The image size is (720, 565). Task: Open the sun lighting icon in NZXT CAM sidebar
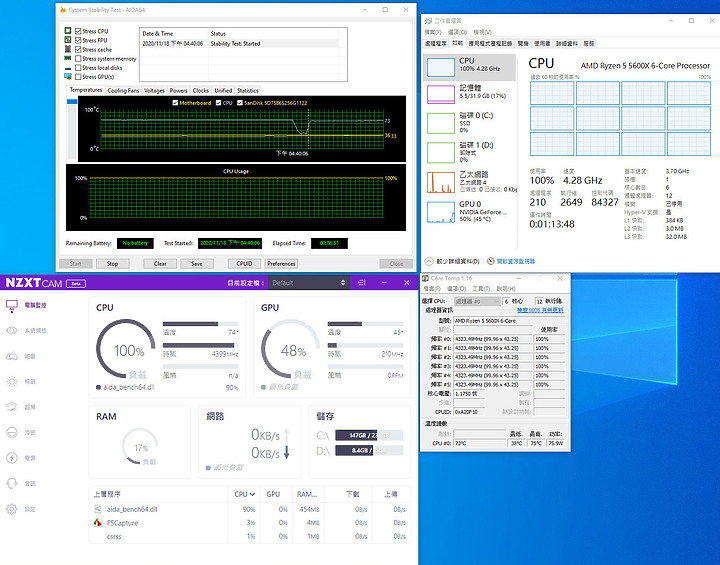(11, 381)
